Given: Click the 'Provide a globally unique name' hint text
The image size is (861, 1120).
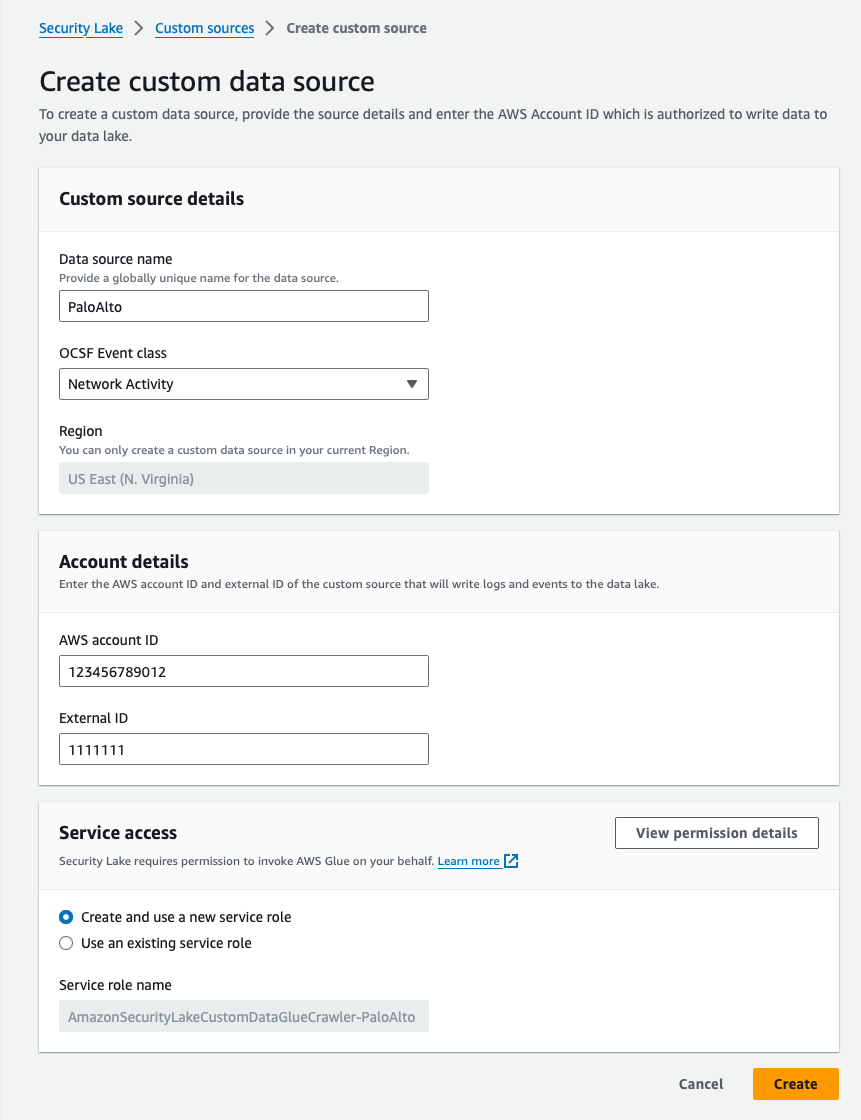Looking at the screenshot, I should pyautogui.click(x=199, y=279).
